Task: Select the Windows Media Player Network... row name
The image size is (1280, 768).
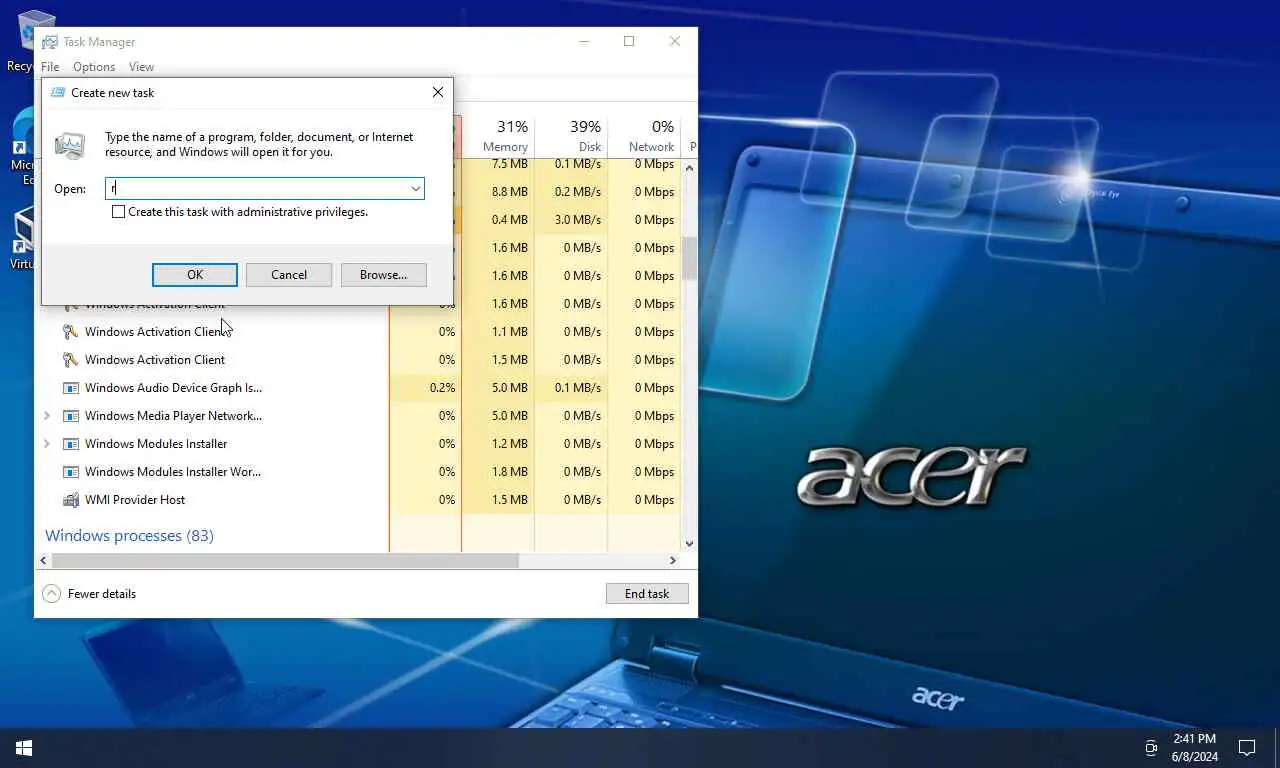Action: click(173, 415)
